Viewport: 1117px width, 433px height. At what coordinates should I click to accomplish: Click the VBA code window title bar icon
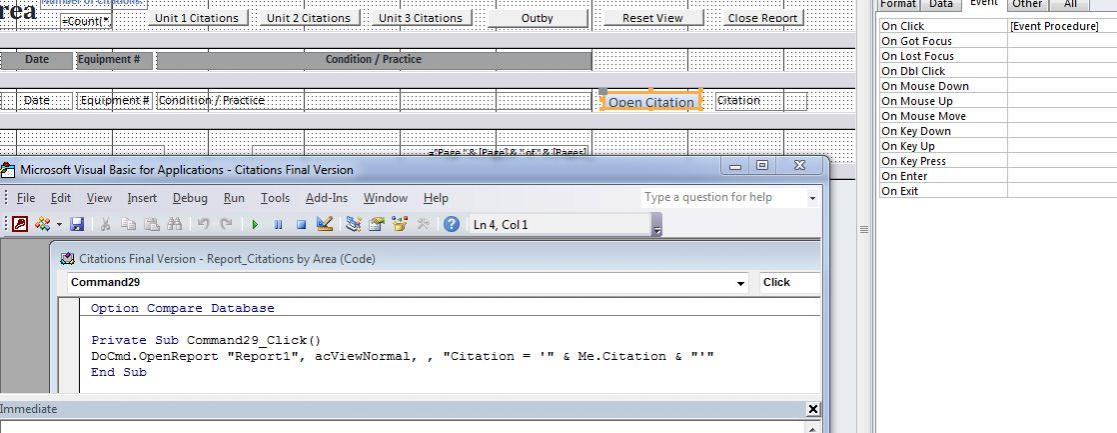(68, 259)
